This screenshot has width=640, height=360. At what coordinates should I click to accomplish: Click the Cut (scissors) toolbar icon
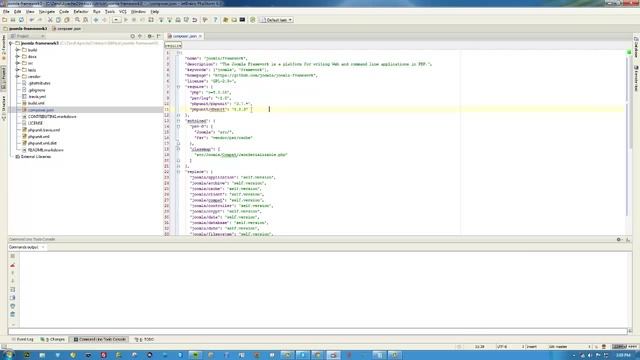[x=50, y=20]
